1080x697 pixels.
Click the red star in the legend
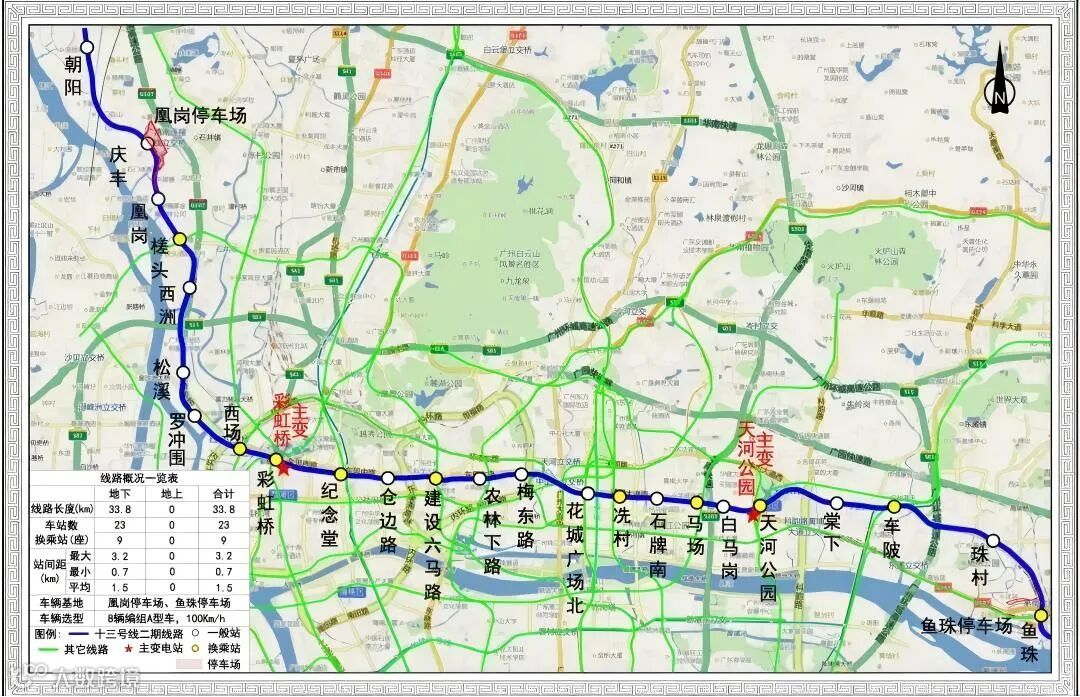[129, 648]
